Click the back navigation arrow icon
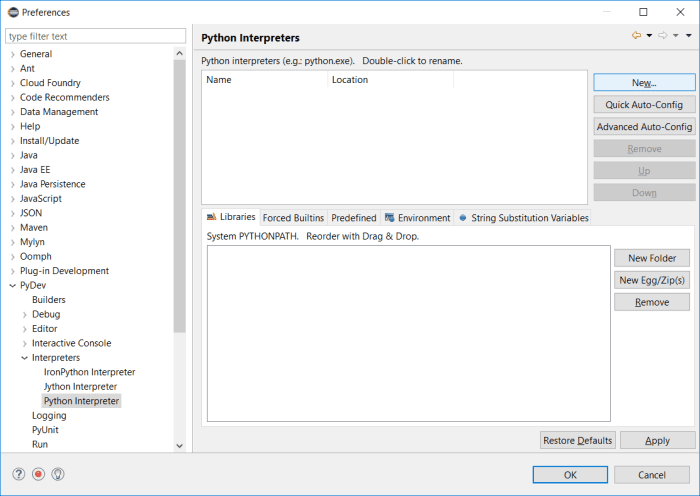This screenshot has height=496, width=700. click(637, 35)
